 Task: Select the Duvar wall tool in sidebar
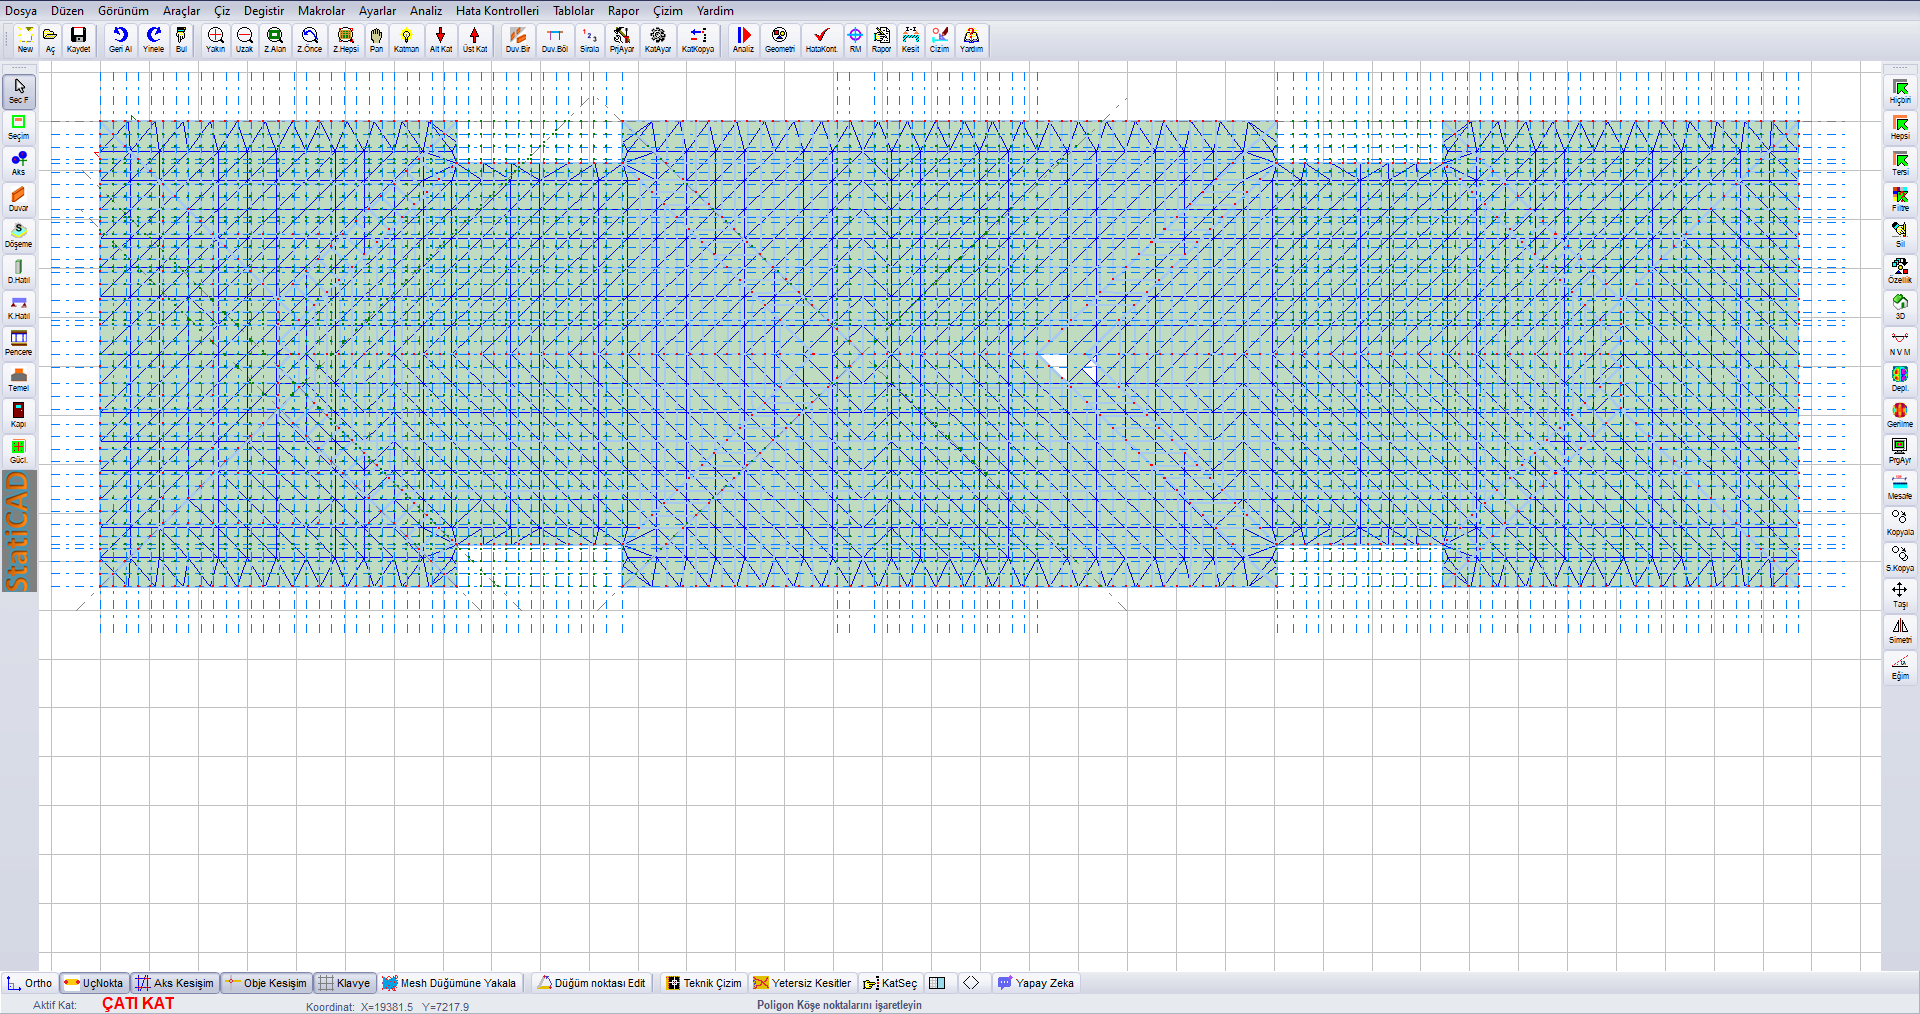(x=19, y=199)
